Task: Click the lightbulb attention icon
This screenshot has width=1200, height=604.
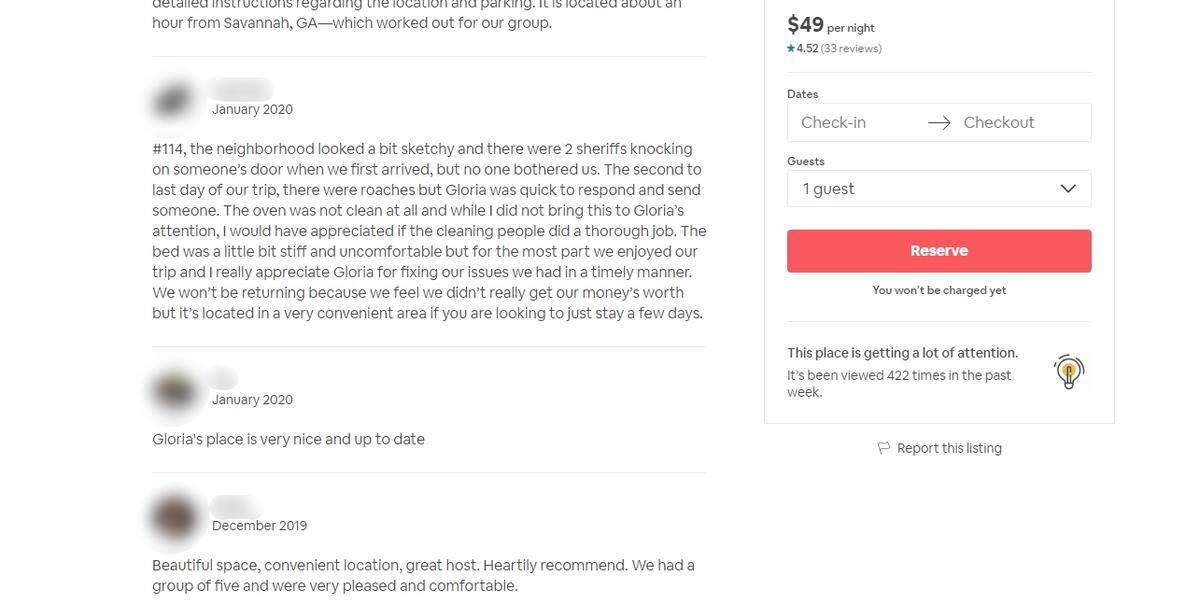Action: coord(1069,372)
